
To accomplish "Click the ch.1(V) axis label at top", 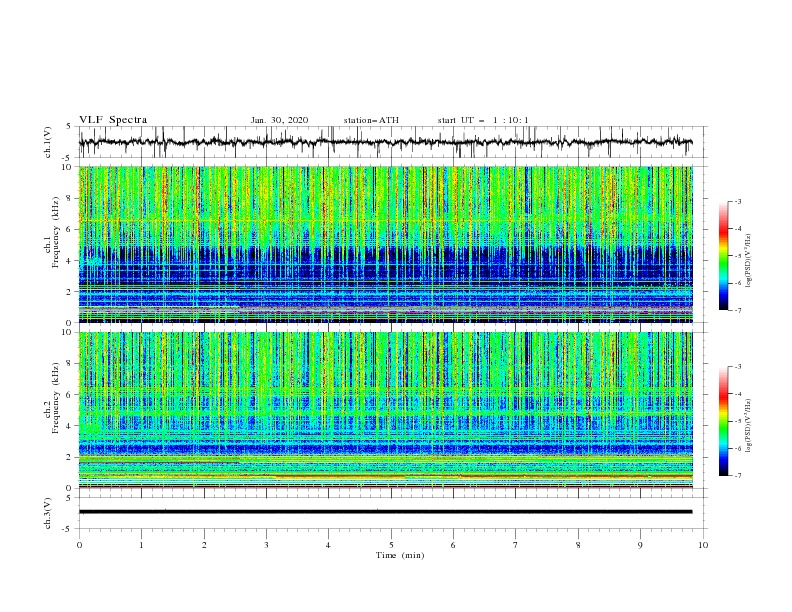I will coord(48,142).
